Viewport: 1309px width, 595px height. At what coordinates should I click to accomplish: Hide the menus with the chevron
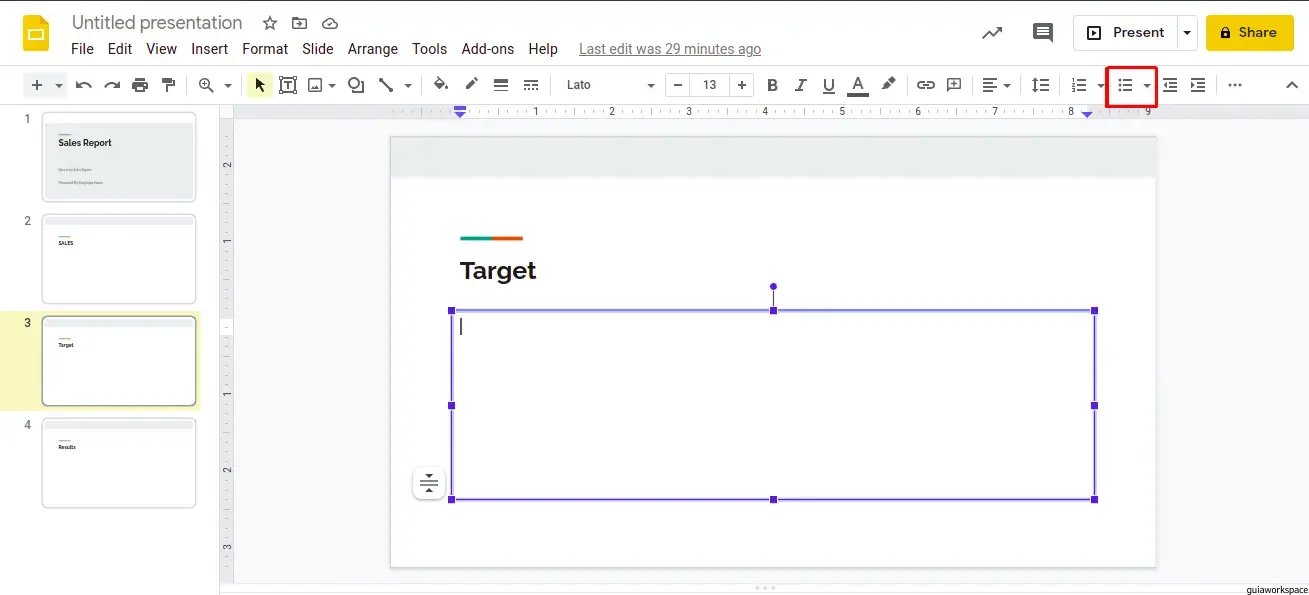point(1292,85)
